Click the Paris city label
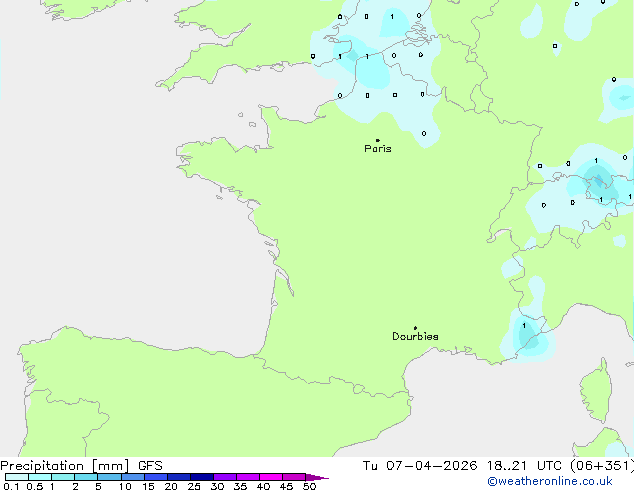Screen dimensions: 634x490 (378, 148)
